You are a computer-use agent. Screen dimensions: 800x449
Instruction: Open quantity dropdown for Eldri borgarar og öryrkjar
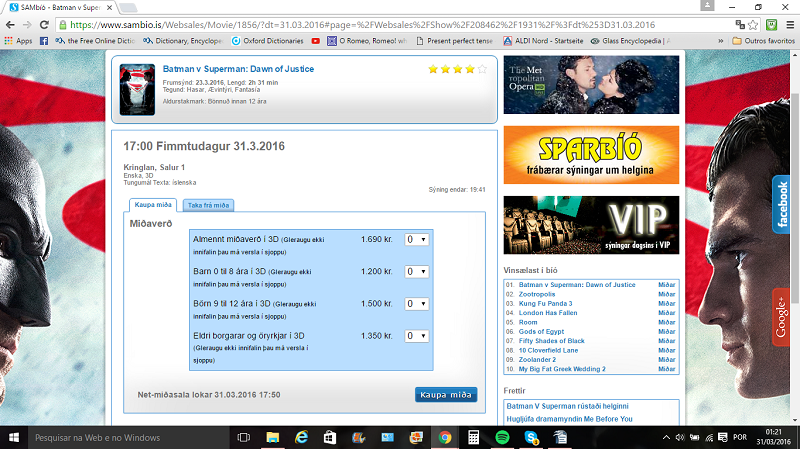[417, 336]
